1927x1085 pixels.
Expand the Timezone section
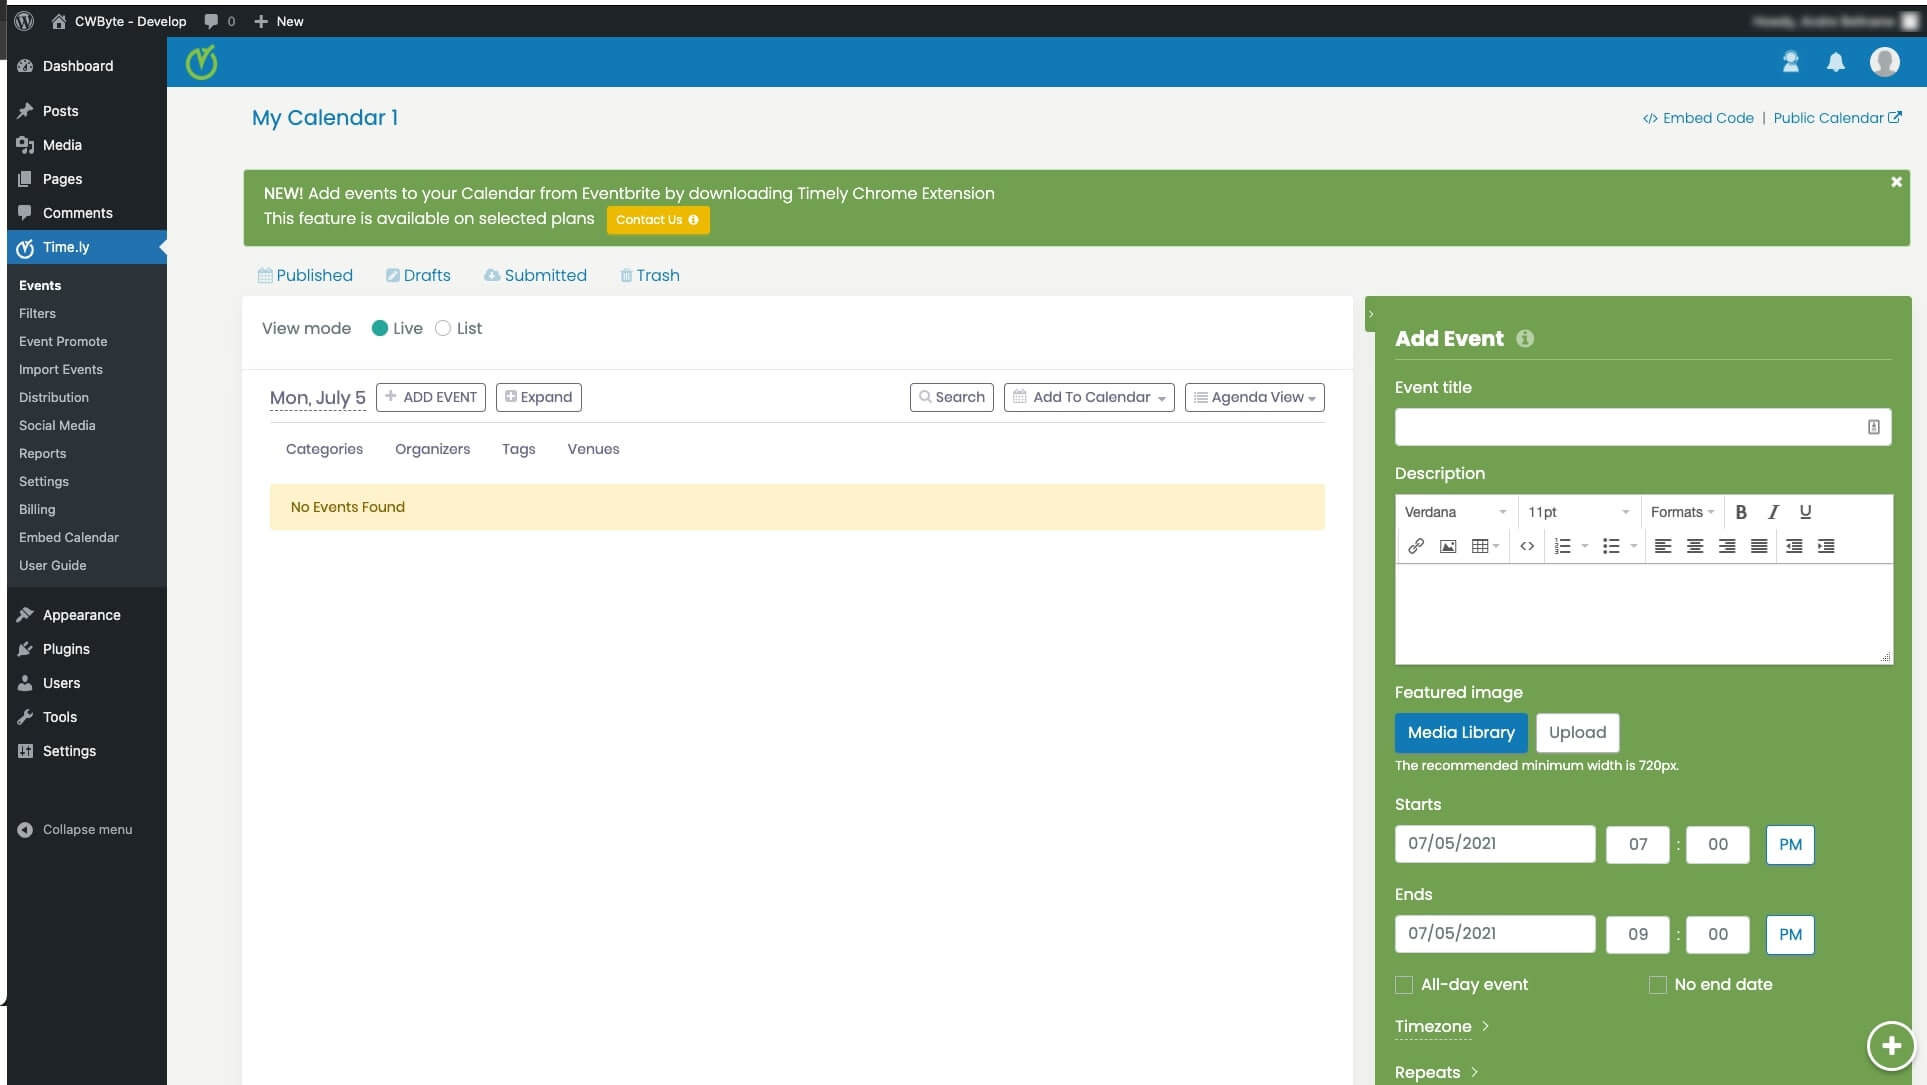click(1441, 1025)
